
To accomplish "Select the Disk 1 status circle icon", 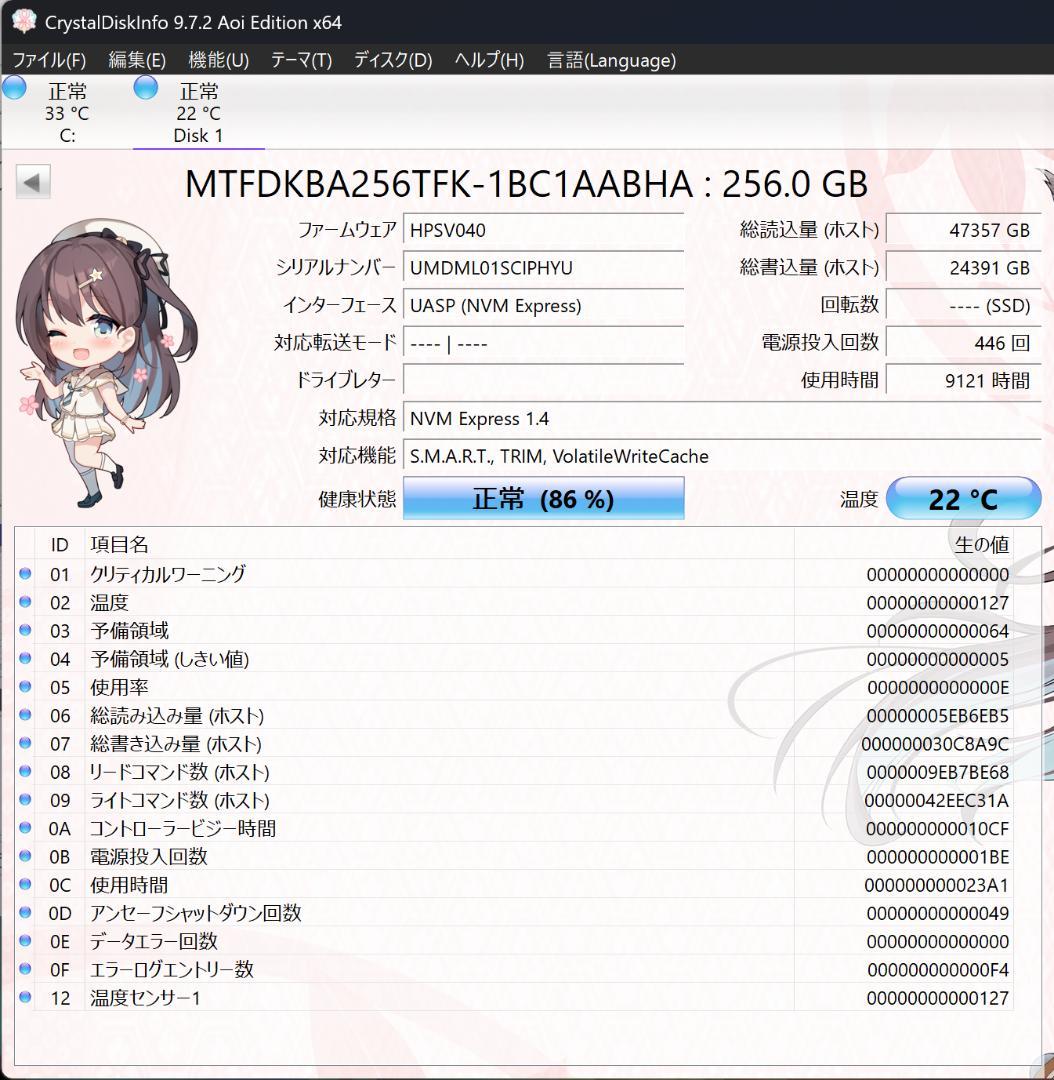I will [145, 88].
